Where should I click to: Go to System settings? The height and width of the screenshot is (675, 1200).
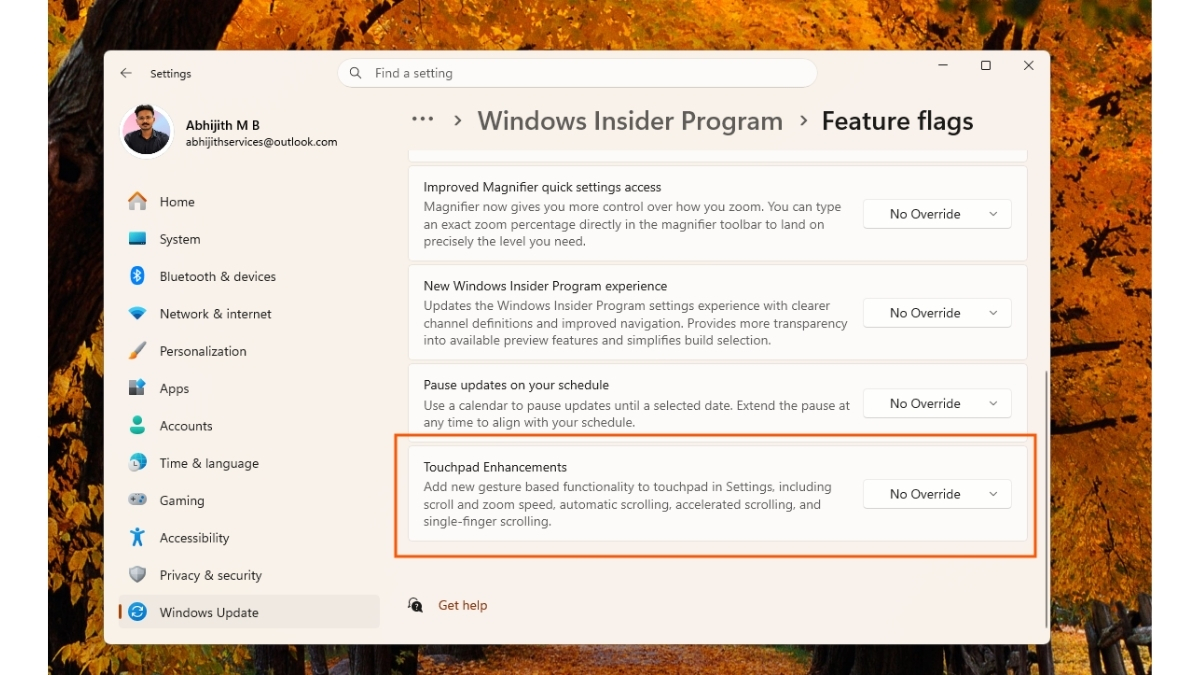point(249,239)
